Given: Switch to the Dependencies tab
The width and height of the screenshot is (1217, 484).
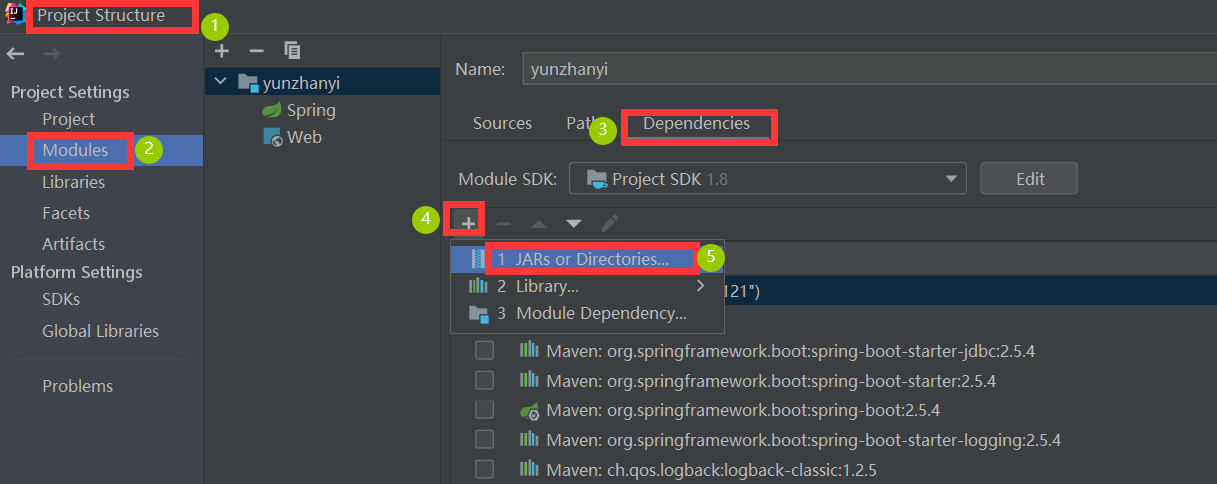Looking at the screenshot, I should 697,124.
